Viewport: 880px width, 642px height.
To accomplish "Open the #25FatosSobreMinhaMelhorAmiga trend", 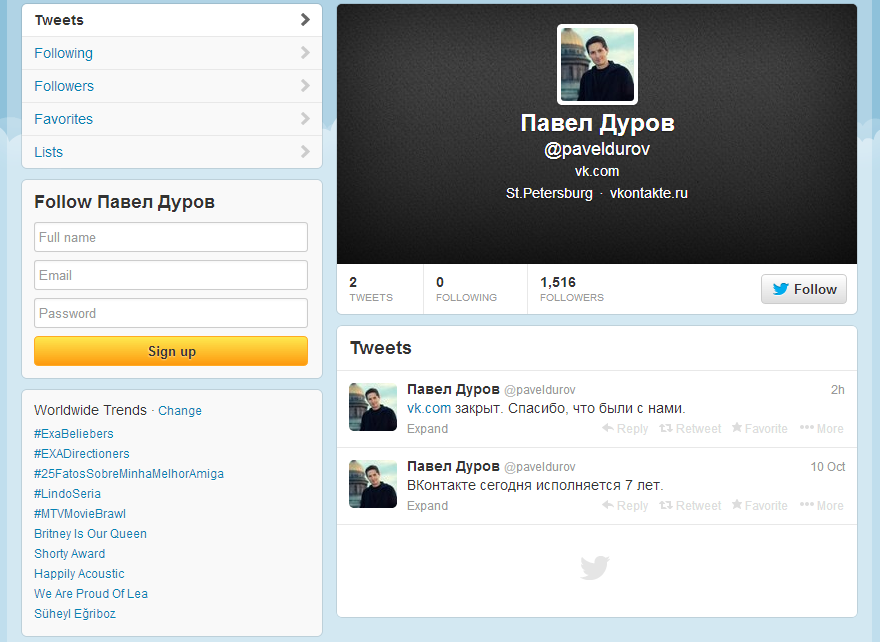I will point(129,474).
